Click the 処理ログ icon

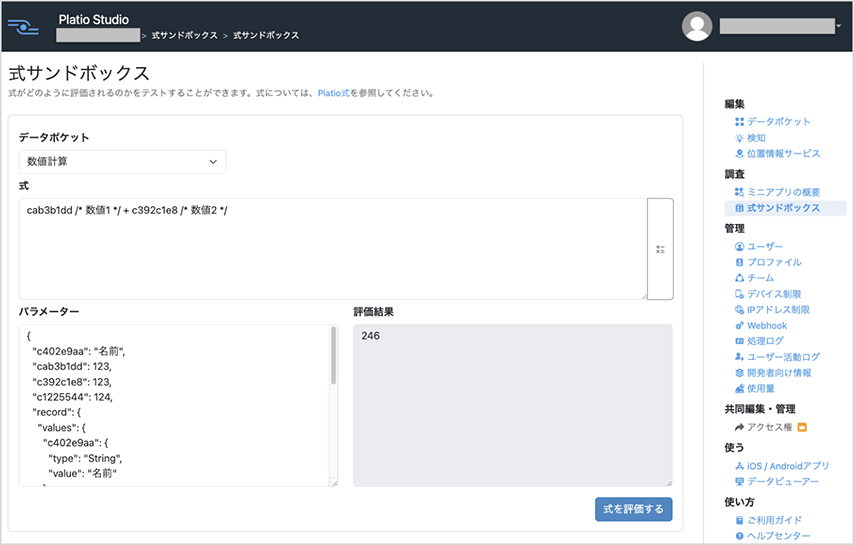click(x=739, y=341)
